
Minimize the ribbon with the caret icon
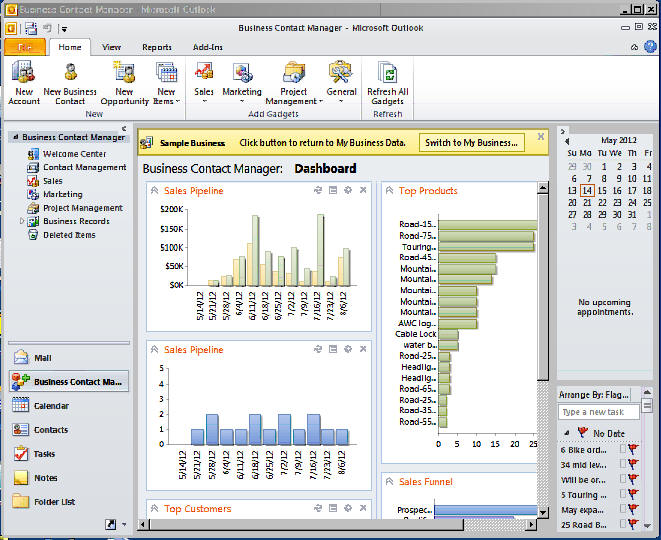(634, 47)
